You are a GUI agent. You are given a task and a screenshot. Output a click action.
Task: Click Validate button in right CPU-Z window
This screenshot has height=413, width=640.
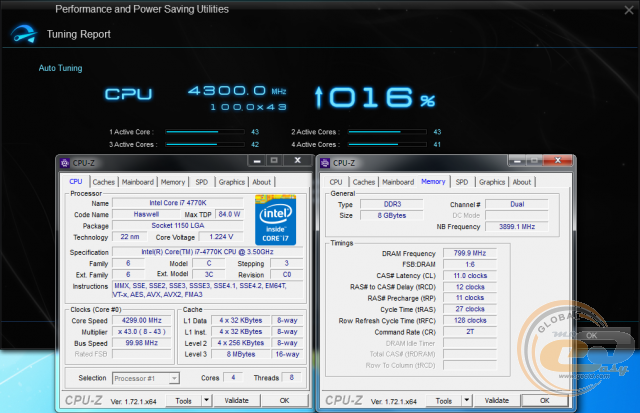click(497, 401)
